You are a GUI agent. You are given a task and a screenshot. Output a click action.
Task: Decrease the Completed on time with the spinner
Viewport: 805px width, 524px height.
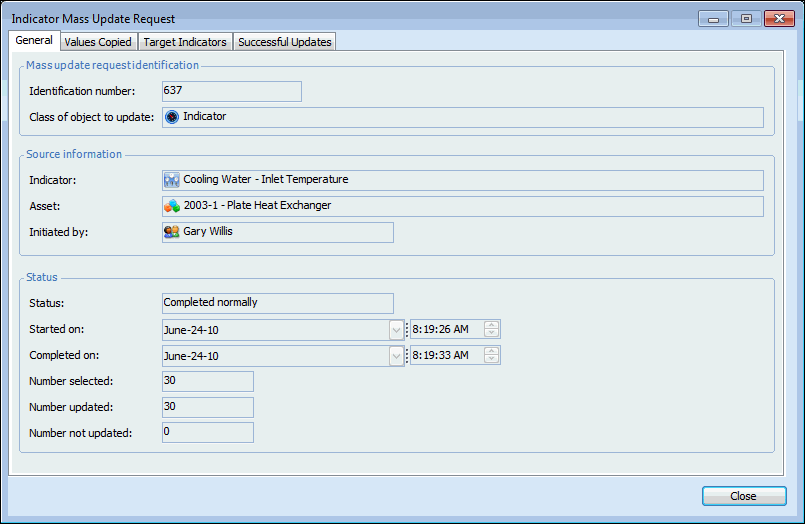point(491,359)
